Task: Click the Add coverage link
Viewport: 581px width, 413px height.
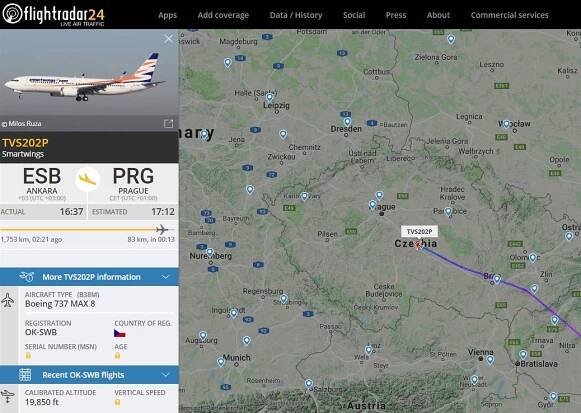Action: point(223,15)
